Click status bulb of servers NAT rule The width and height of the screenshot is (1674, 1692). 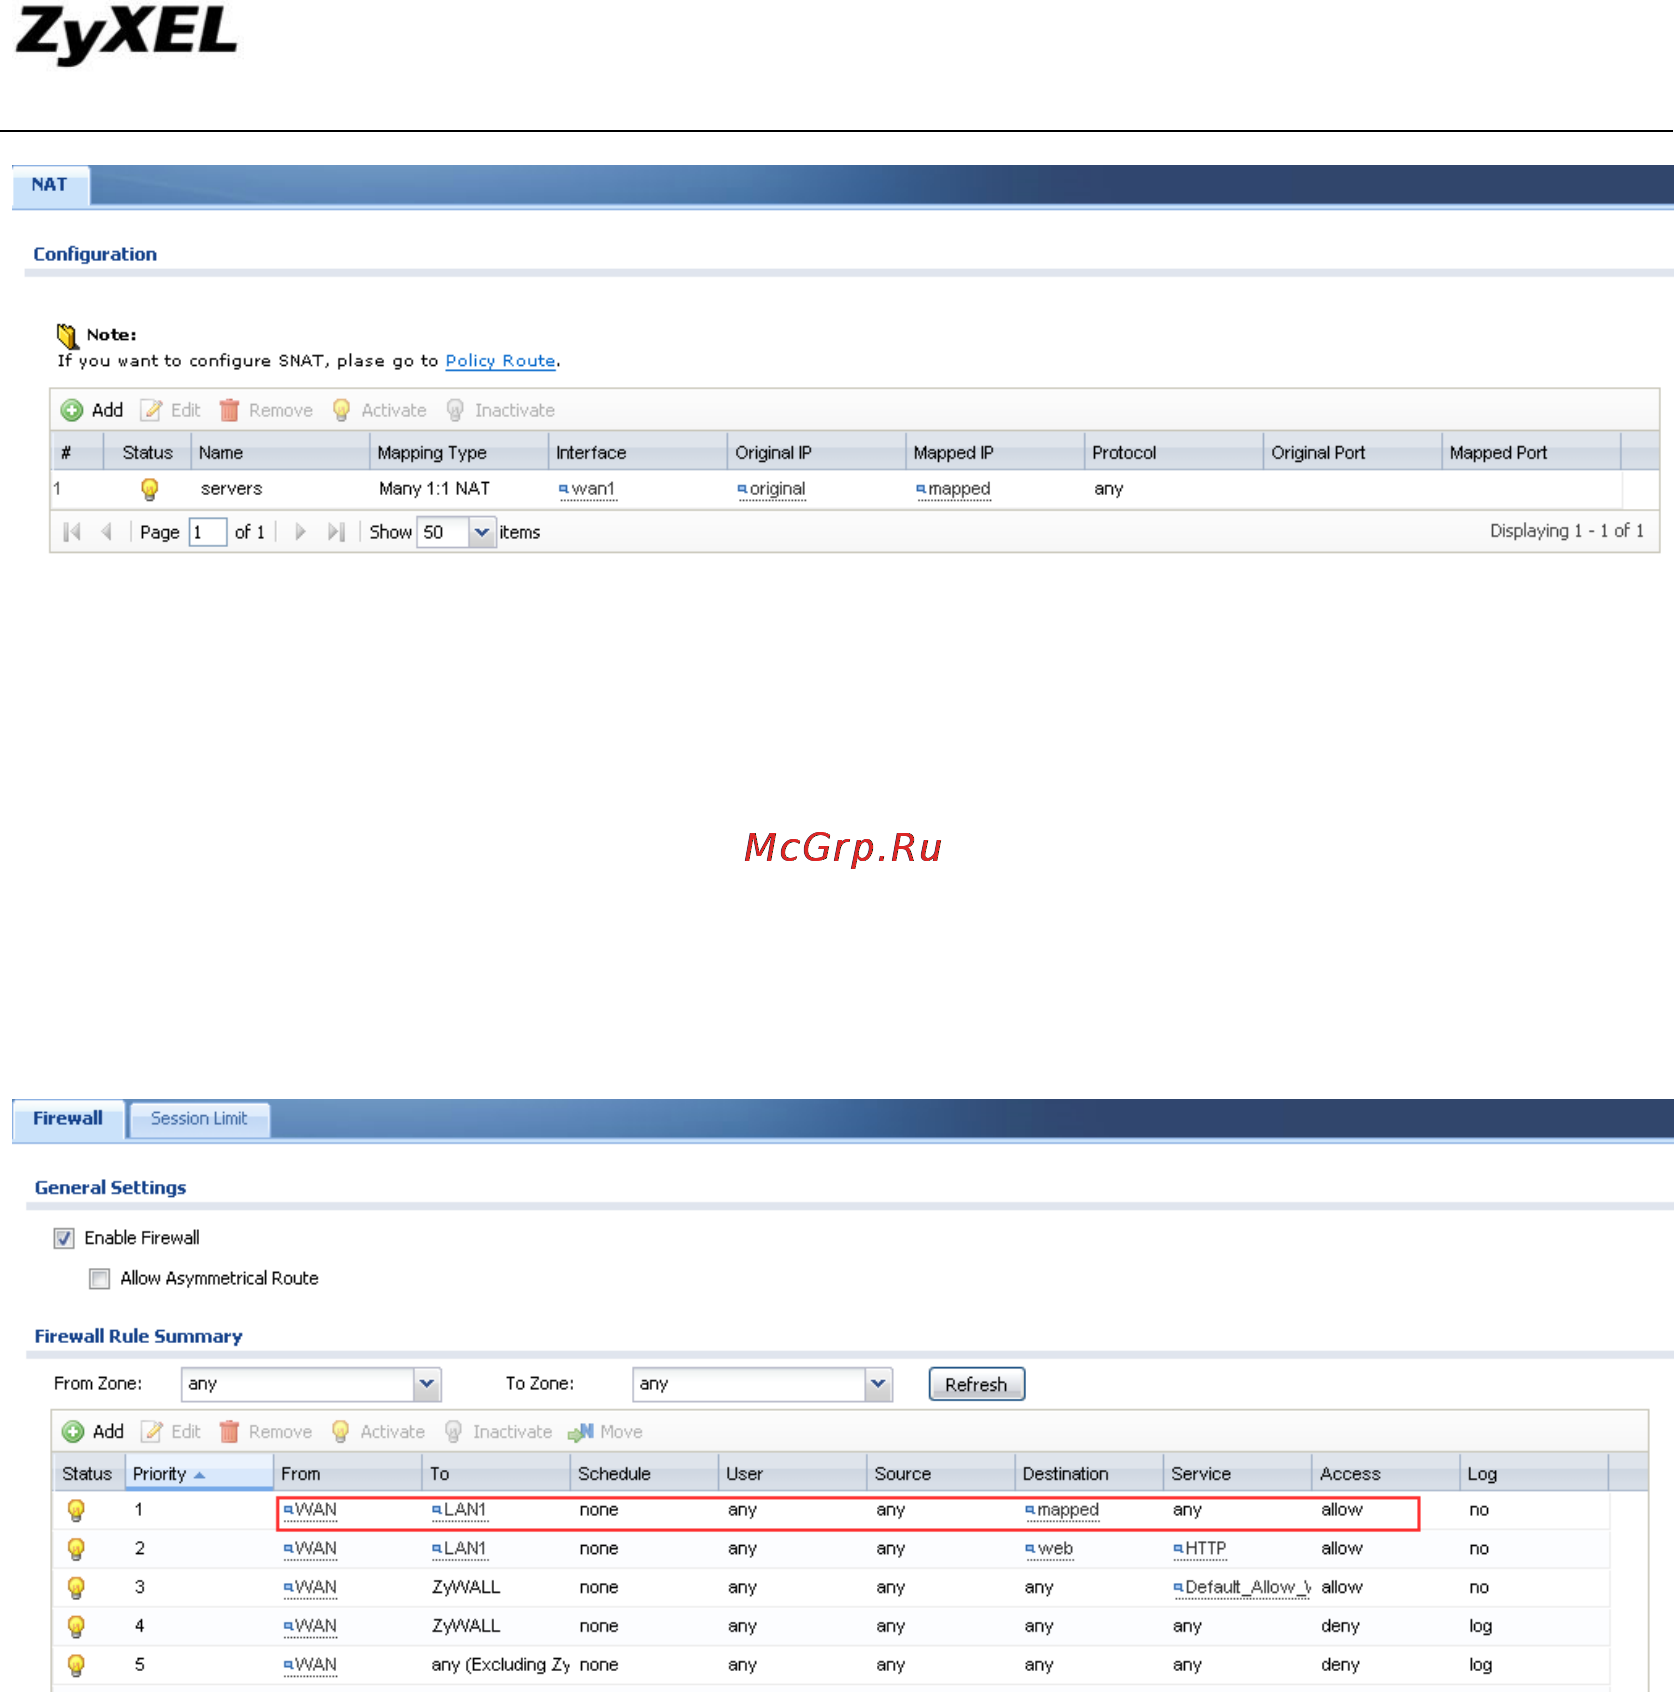(x=149, y=489)
